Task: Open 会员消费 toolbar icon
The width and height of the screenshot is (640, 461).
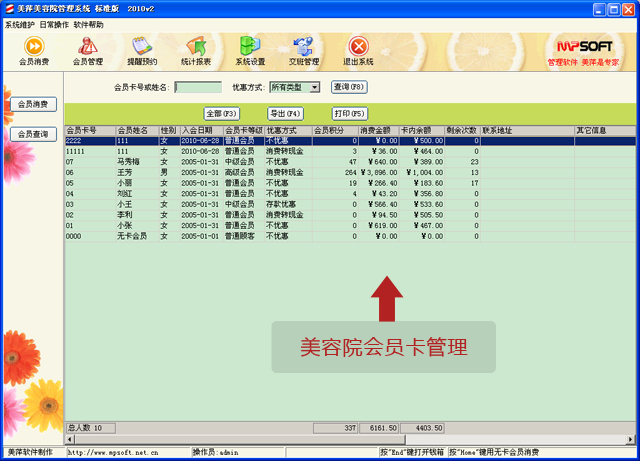Action: [x=34, y=49]
